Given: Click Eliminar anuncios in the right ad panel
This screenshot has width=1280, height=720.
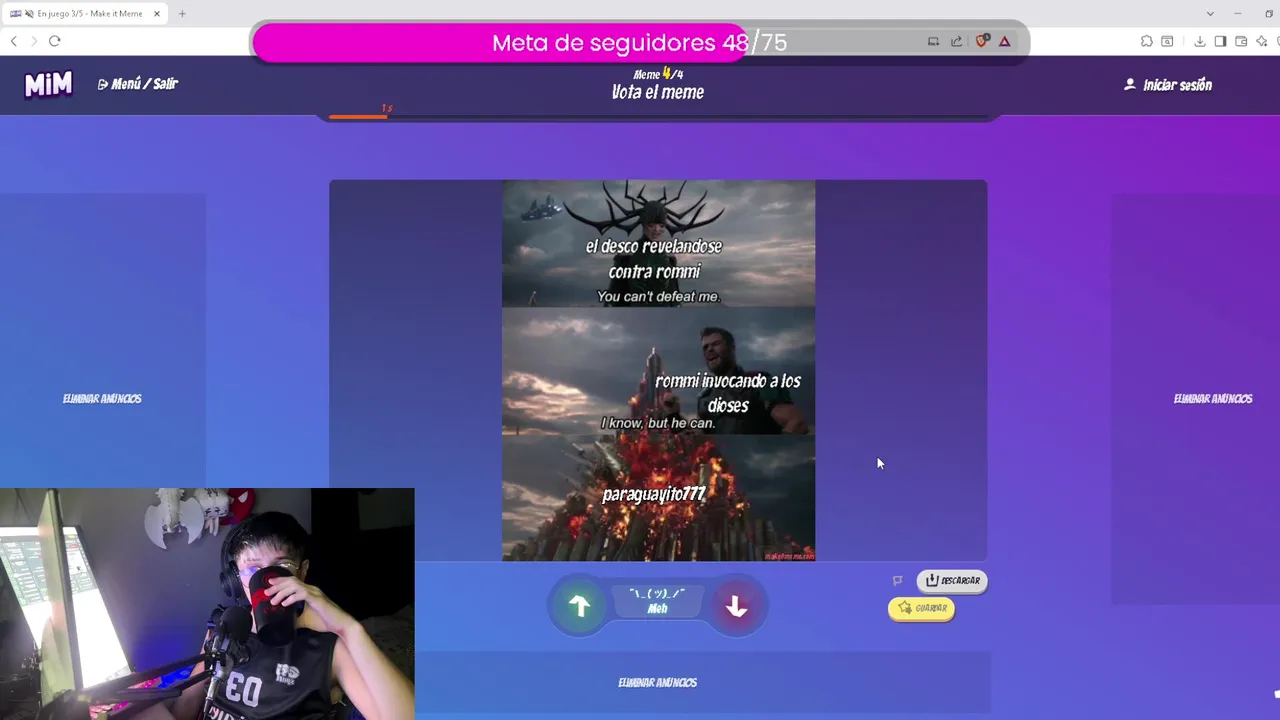Looking at the screenshot, I should (x=1213, y=399).
